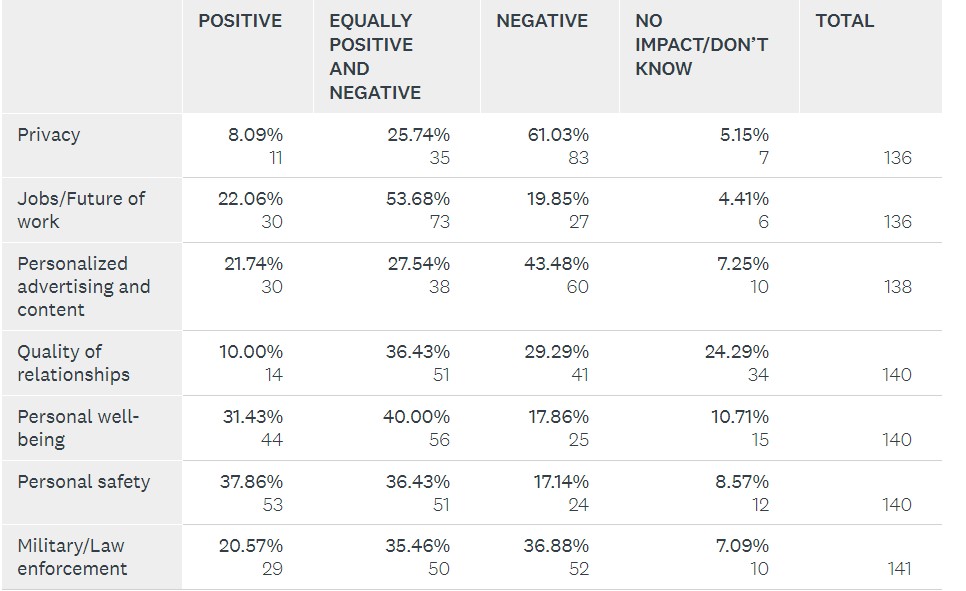Click the 31.43% positive well-being cell
Screen dimensions: 966x591
click(252, 417)
